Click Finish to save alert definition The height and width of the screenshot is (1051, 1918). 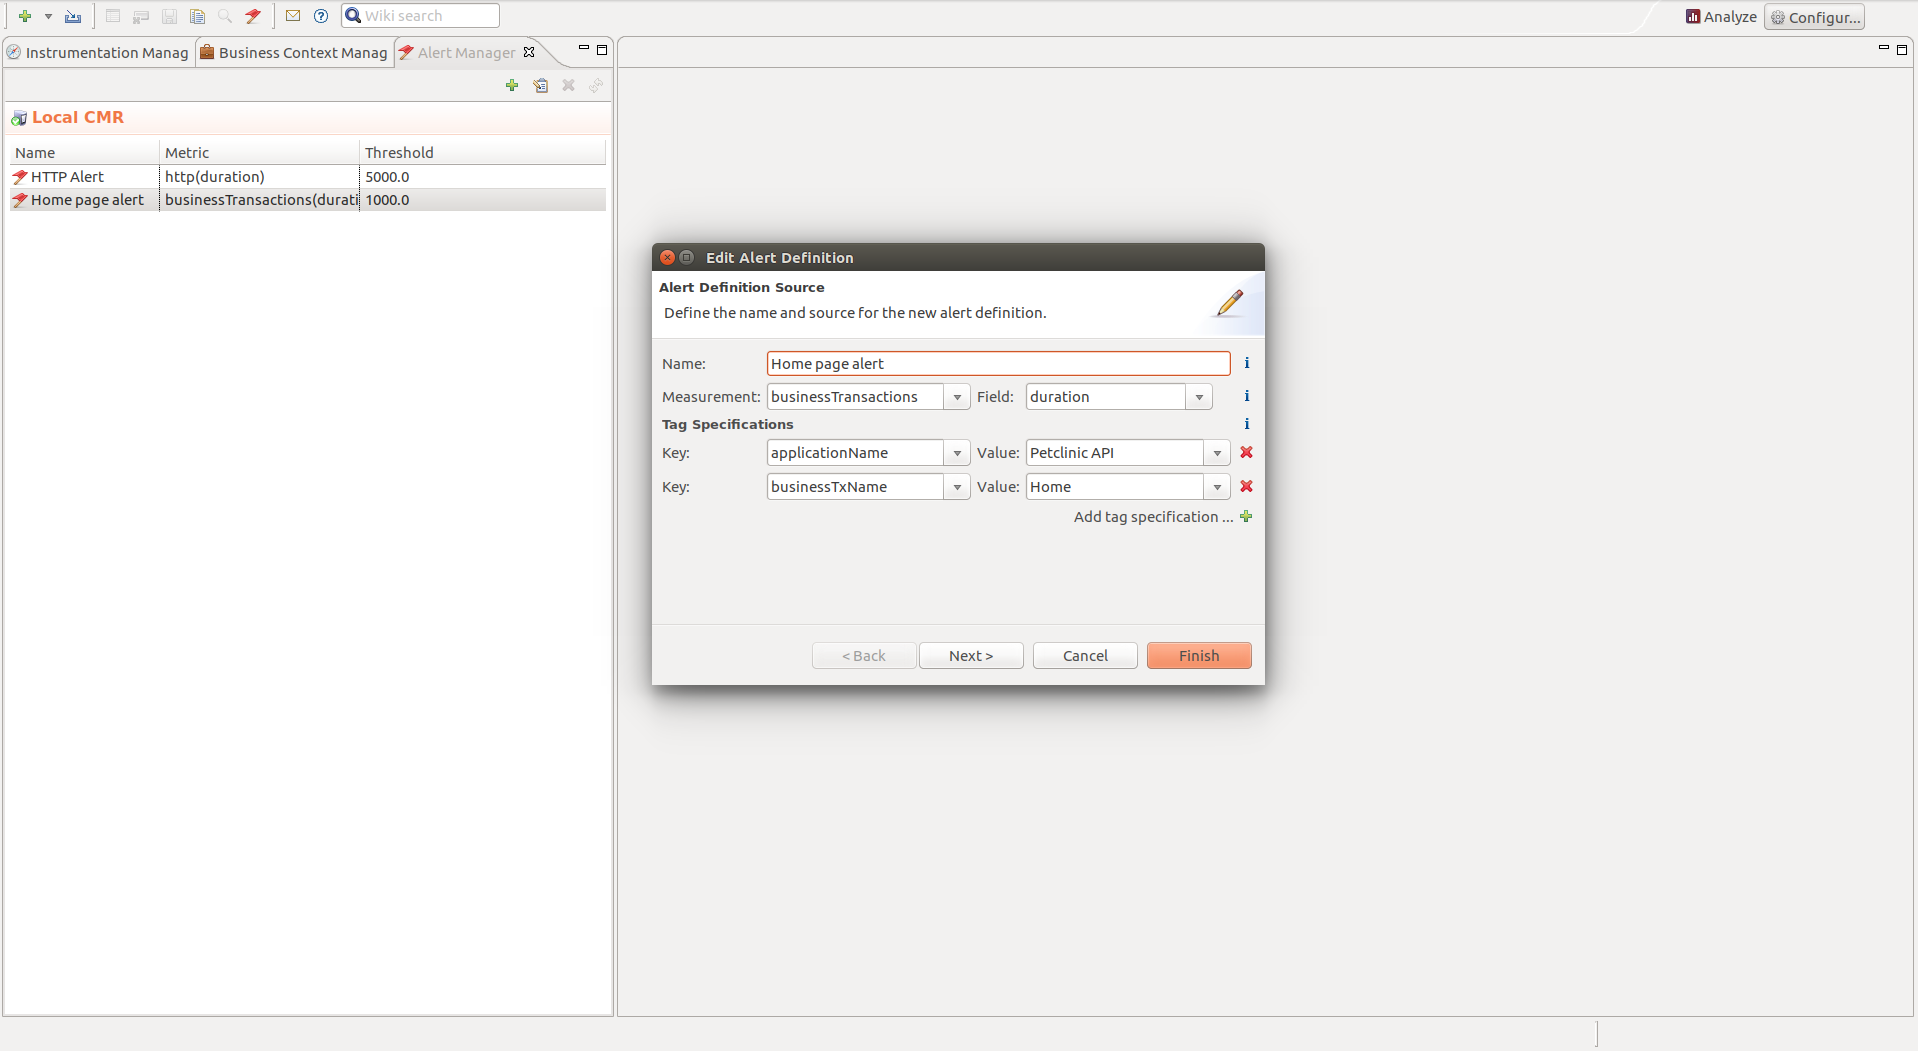point(1199,656)
